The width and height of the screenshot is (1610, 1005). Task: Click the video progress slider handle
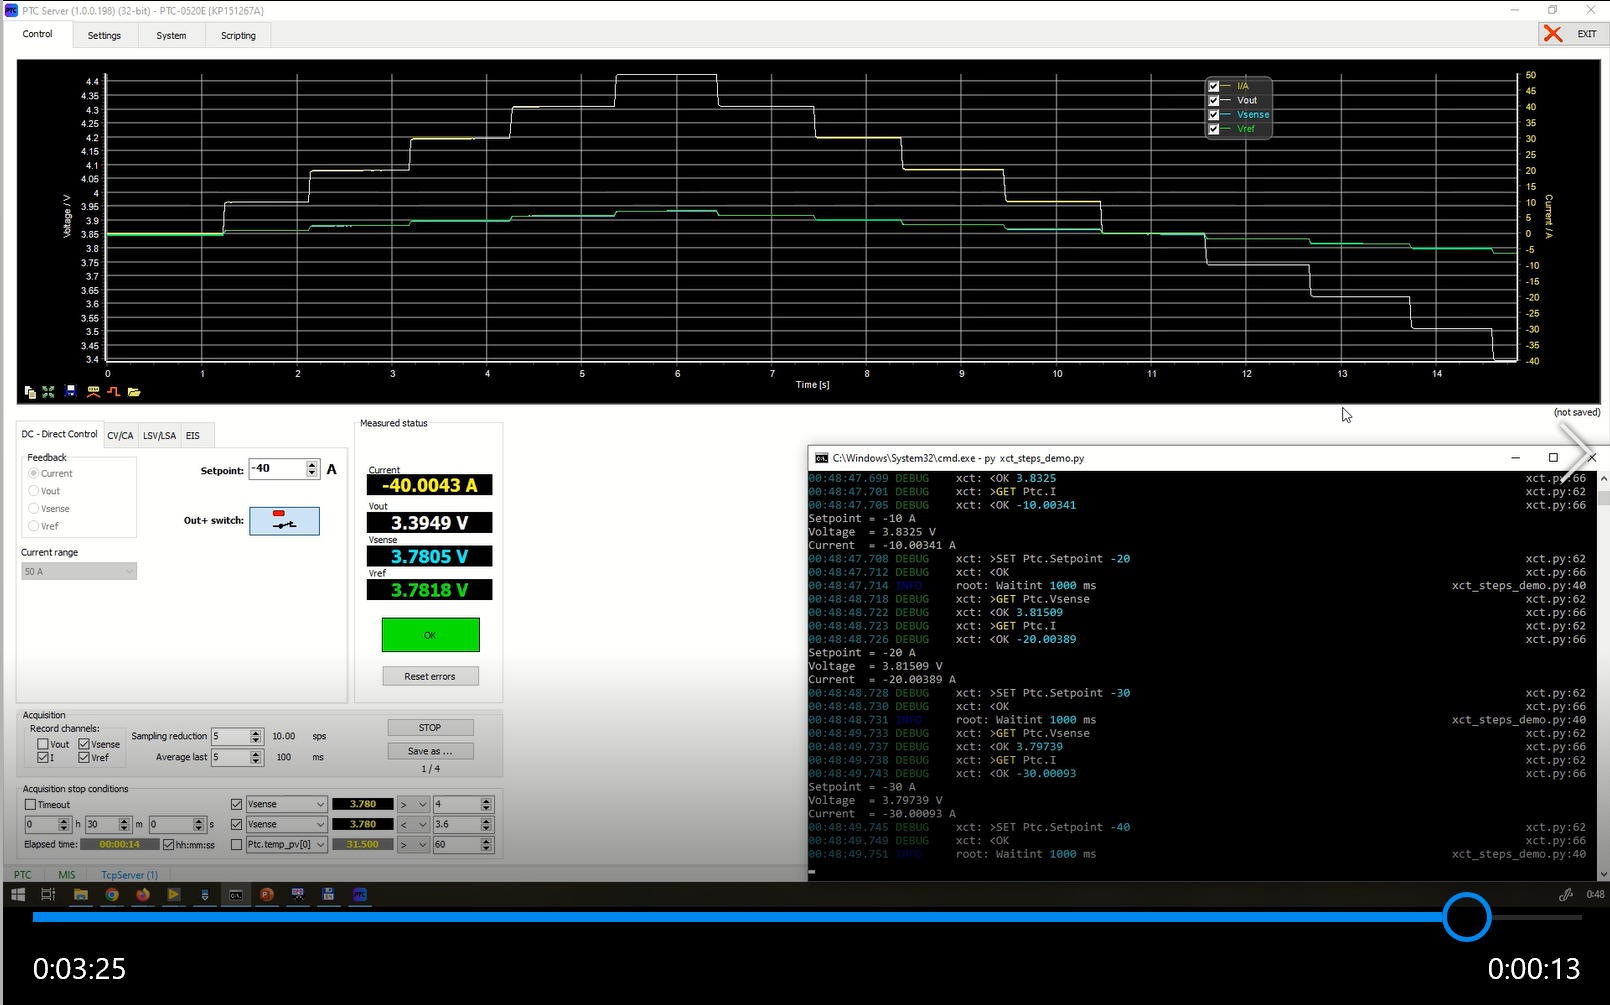point(1467,917)
